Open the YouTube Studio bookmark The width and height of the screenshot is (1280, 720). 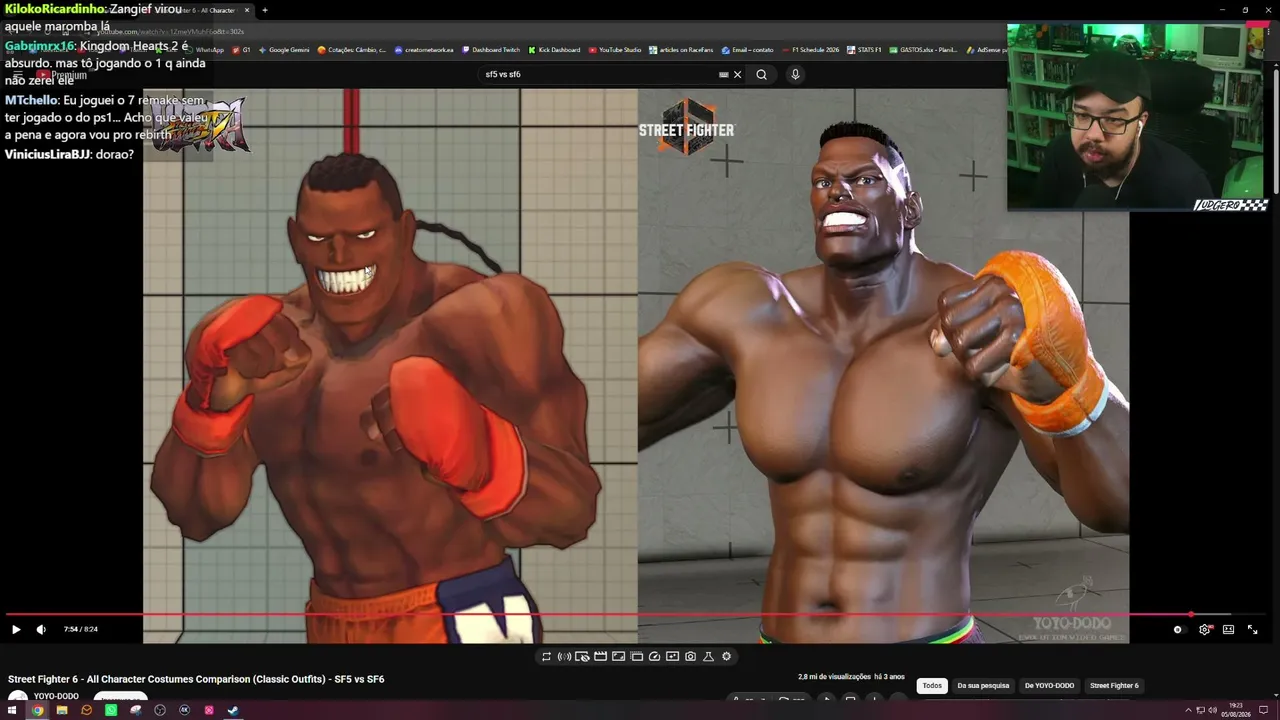tap(615, 49)
